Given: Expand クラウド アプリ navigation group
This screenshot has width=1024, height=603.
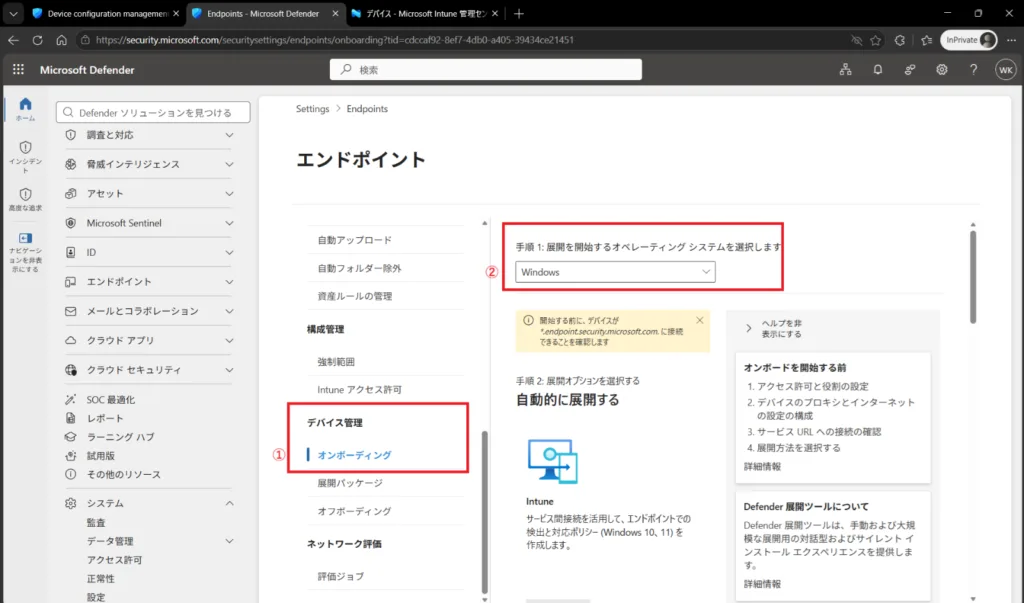Looking at the screenshot, I should click(229, 340).
